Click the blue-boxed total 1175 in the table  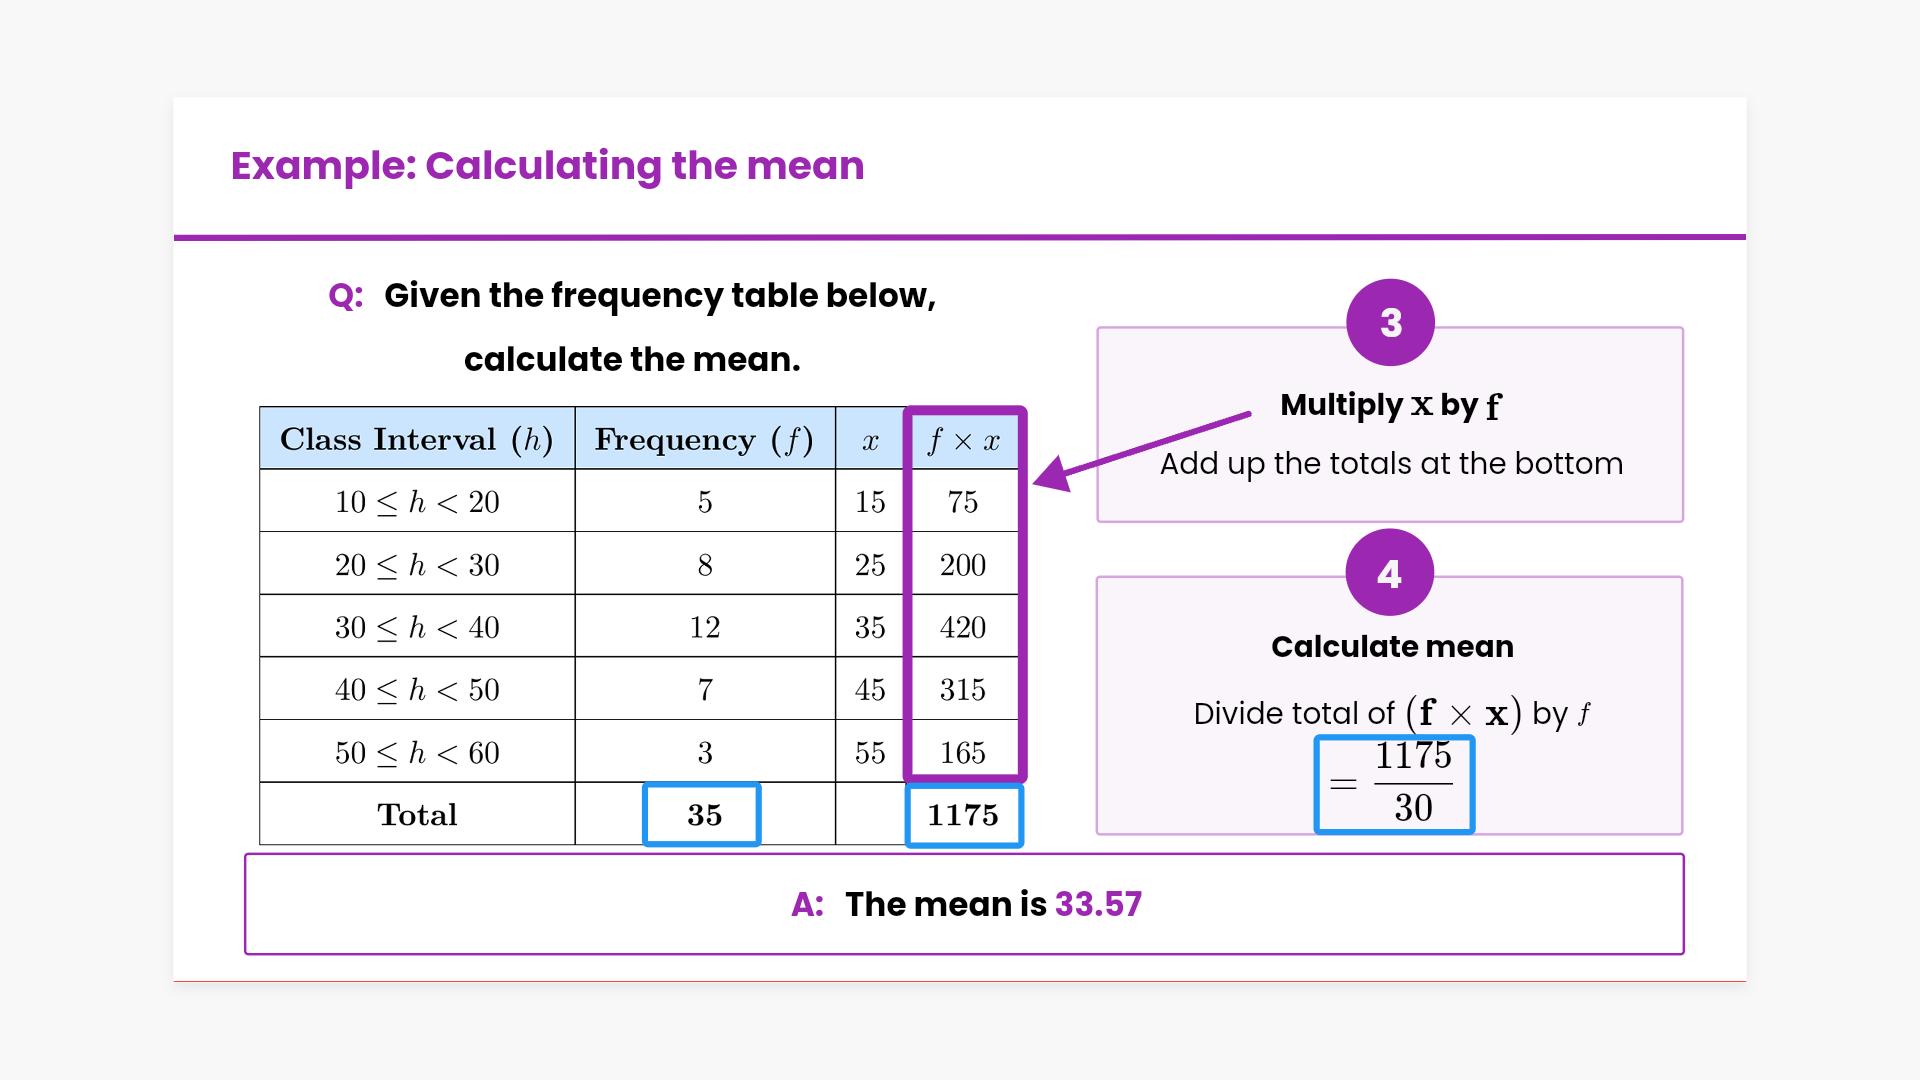tap(963, 815)
